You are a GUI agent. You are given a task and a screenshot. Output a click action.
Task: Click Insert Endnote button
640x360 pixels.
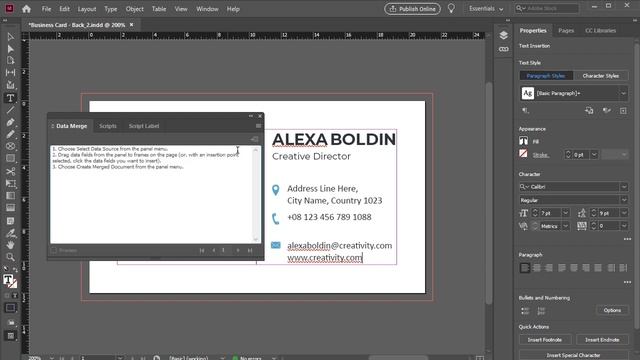tap(602, 340)
